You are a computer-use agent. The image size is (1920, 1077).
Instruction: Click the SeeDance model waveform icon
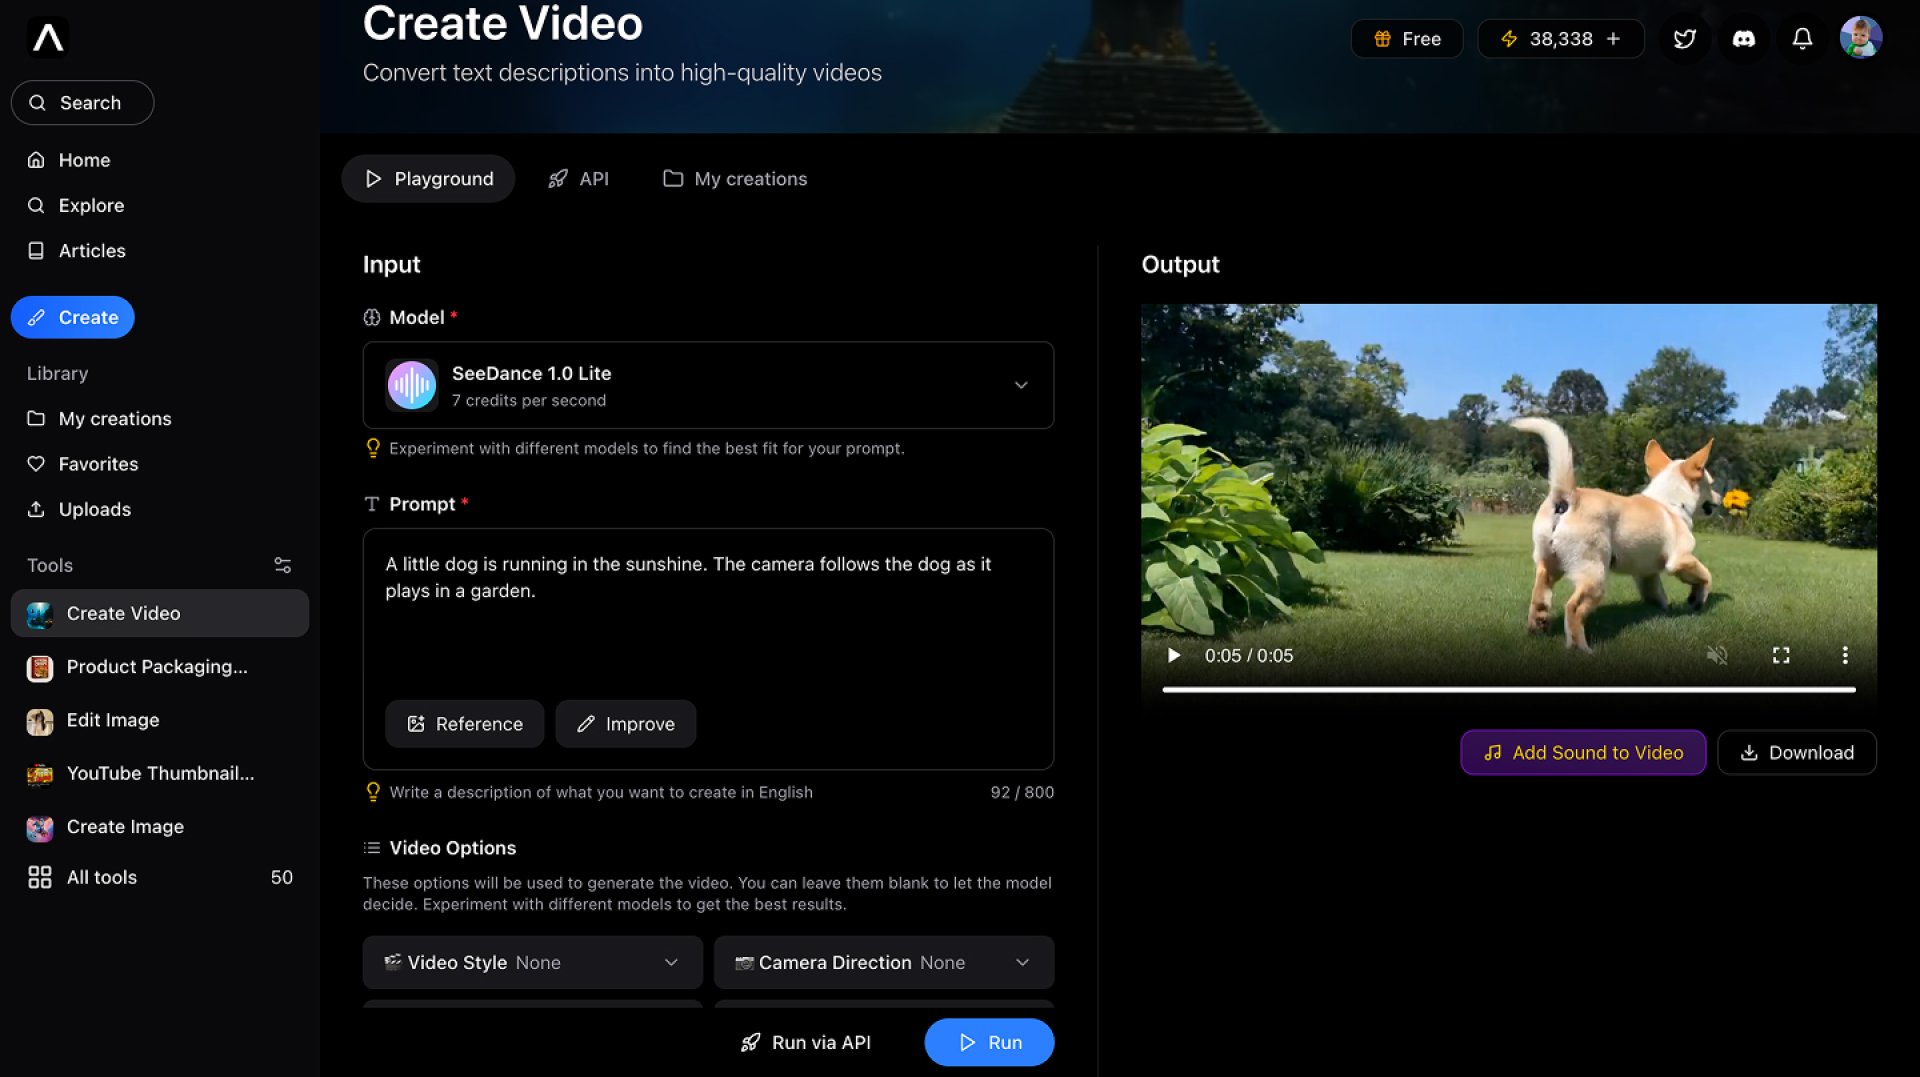coord(412,385)
